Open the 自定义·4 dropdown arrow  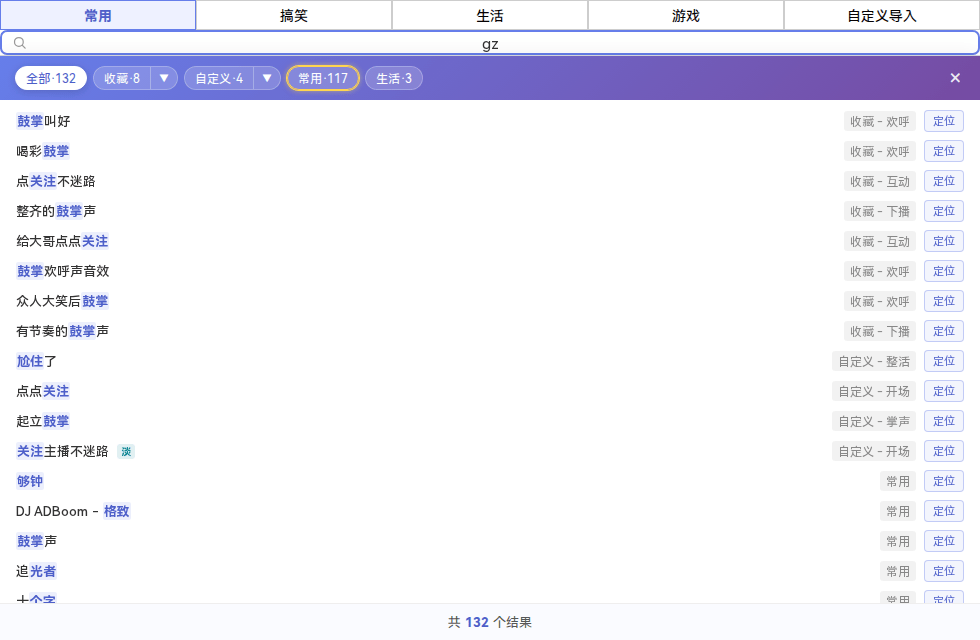tap(267, 78)
